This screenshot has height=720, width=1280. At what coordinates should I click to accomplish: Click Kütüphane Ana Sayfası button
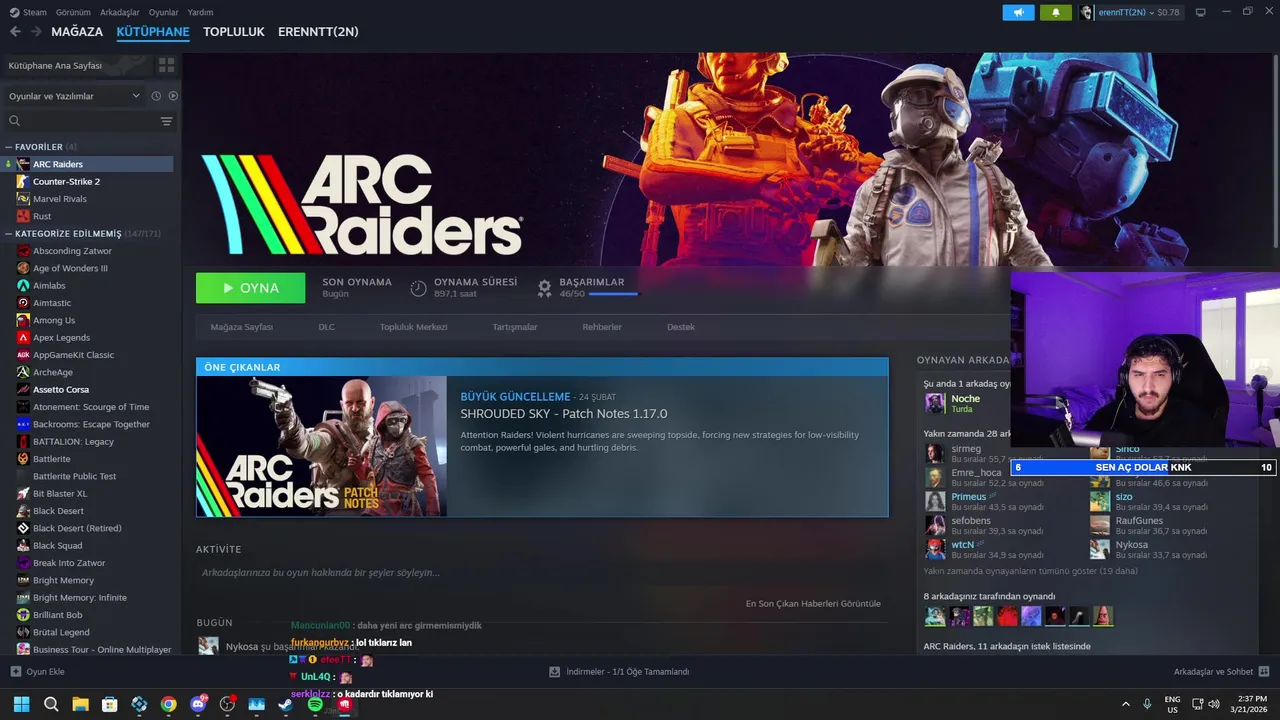coord(77,65)
